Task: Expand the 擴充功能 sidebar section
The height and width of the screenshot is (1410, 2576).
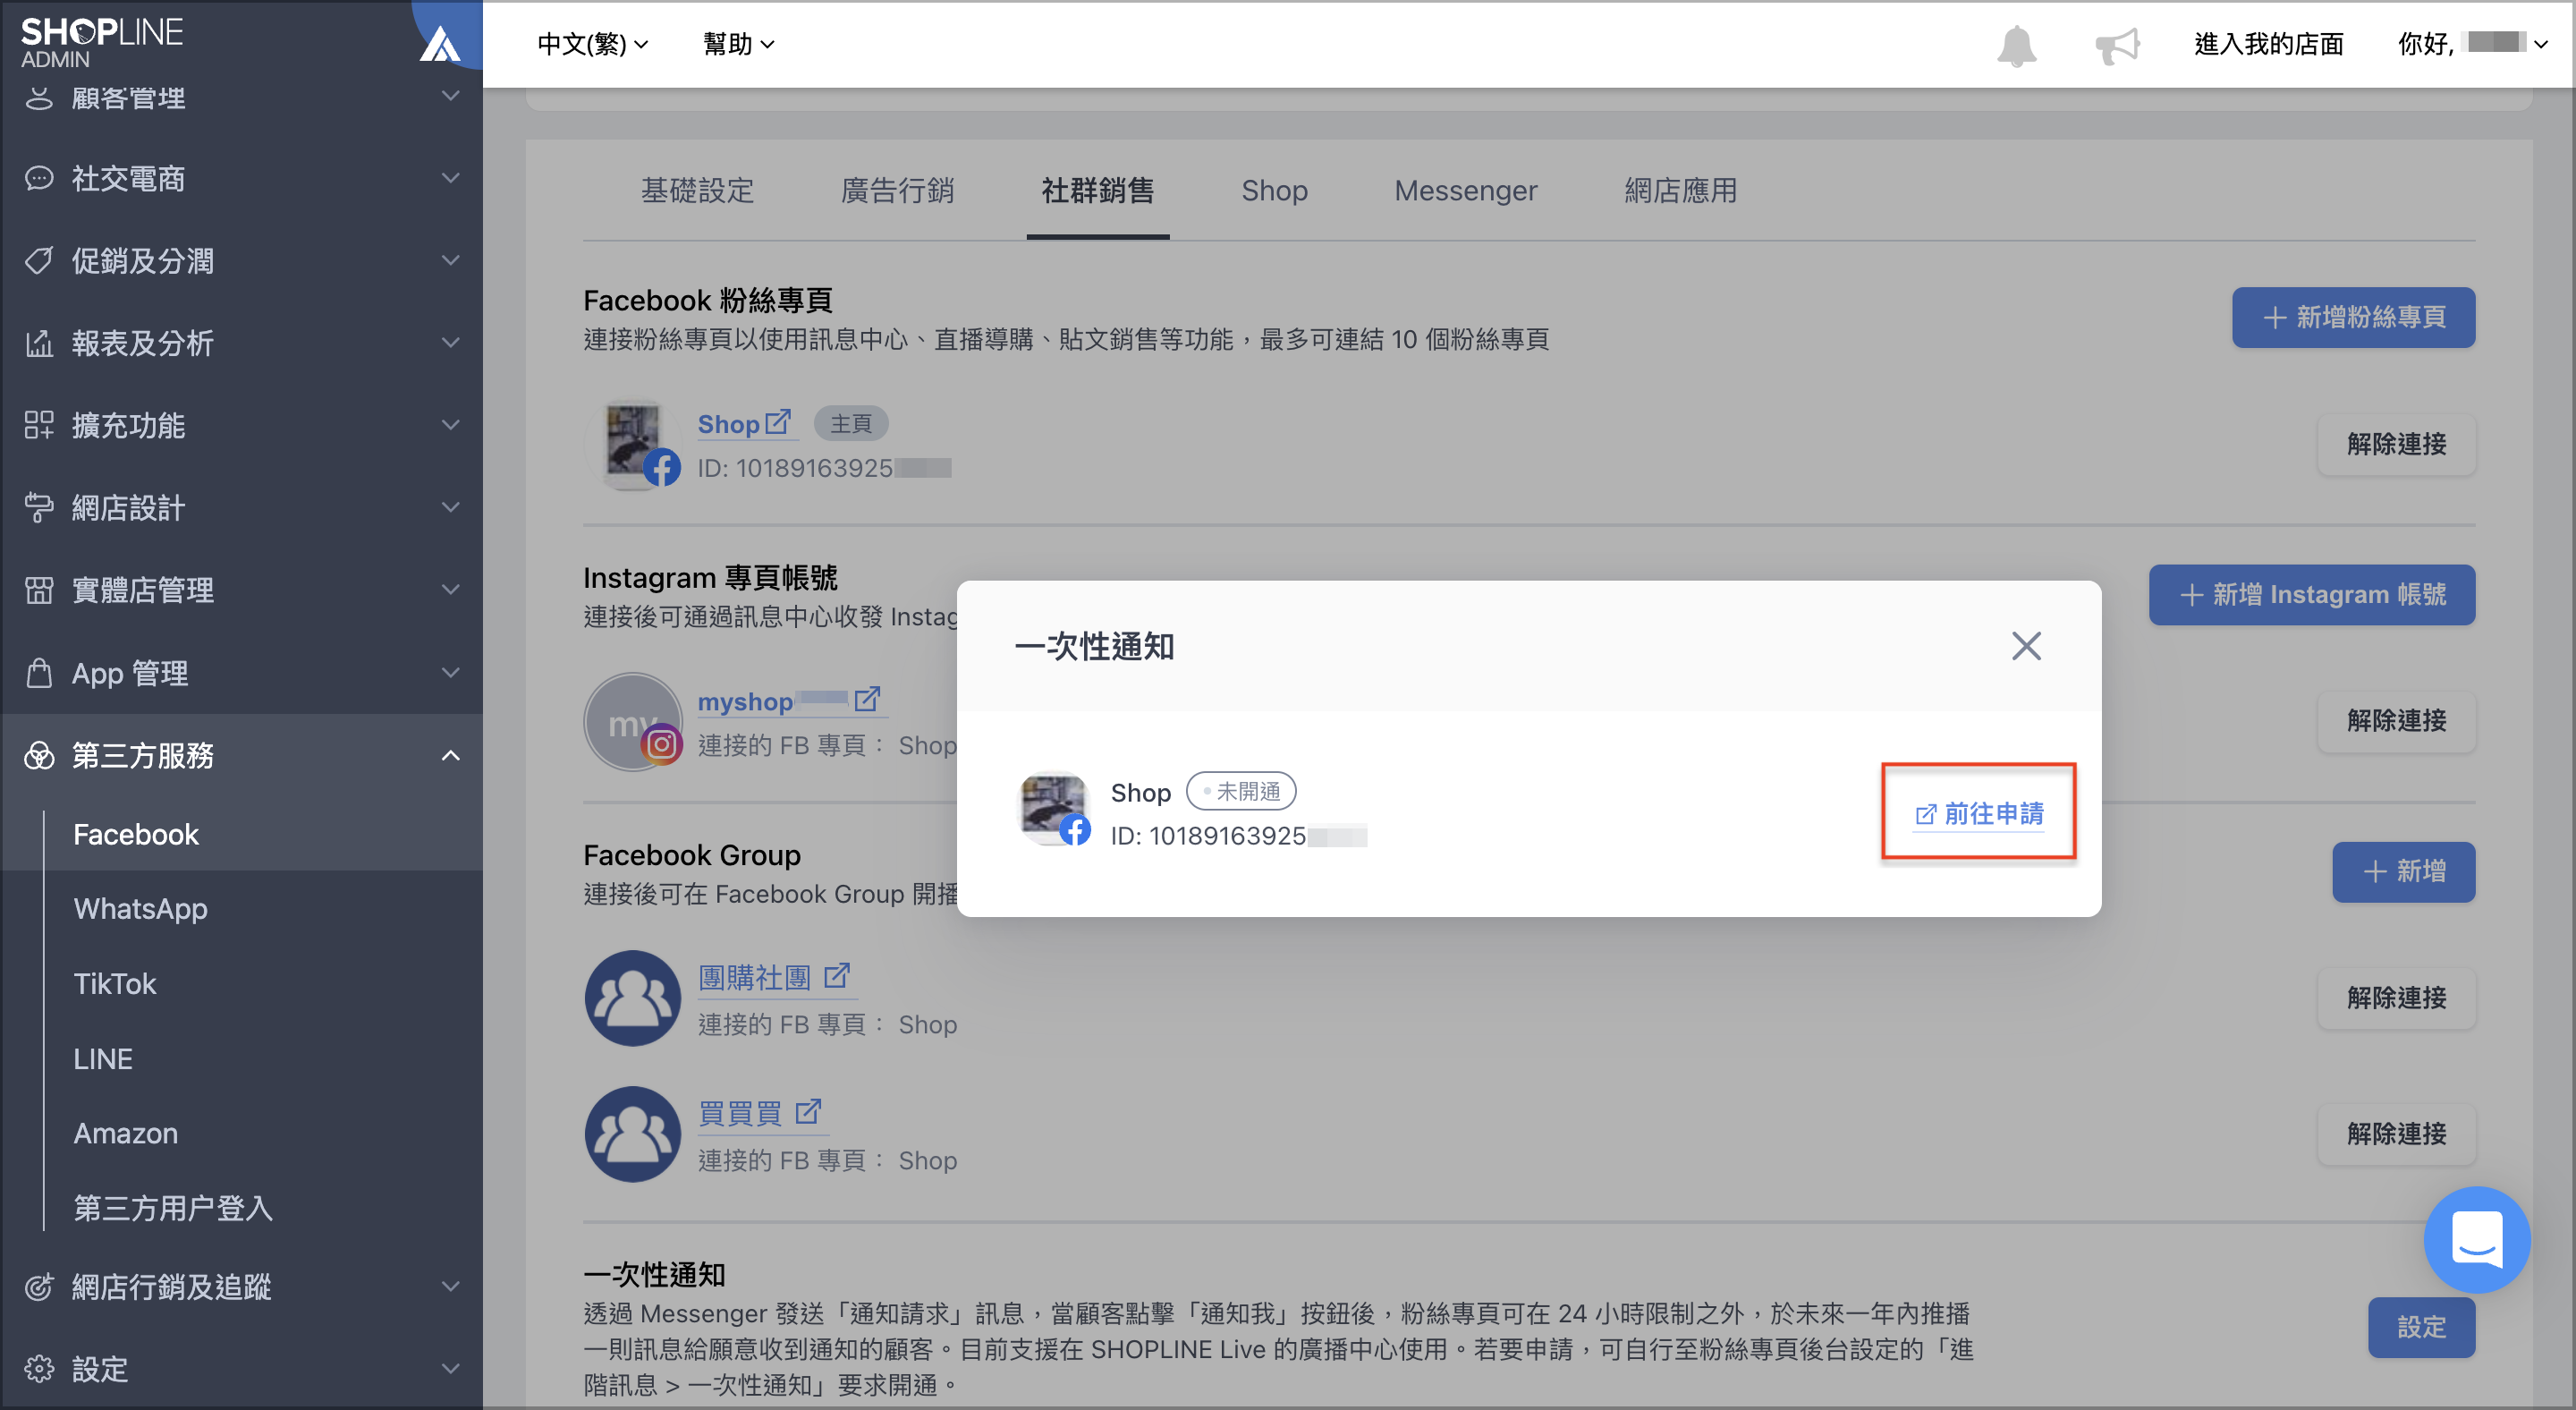Action: 451,425
